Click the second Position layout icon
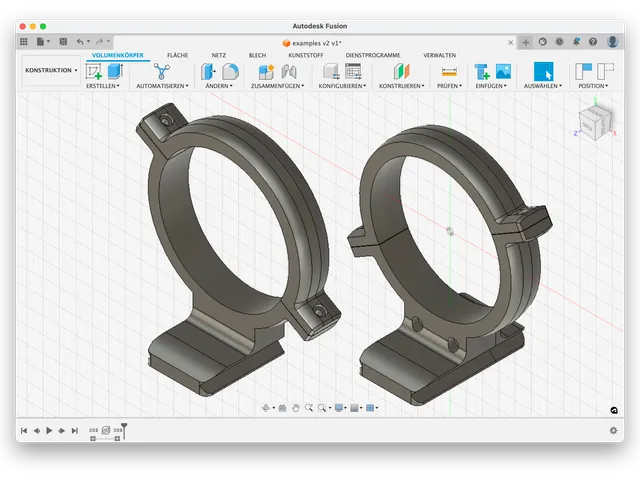This screenshot has height=480, width=640. click(x=605, y=71)
